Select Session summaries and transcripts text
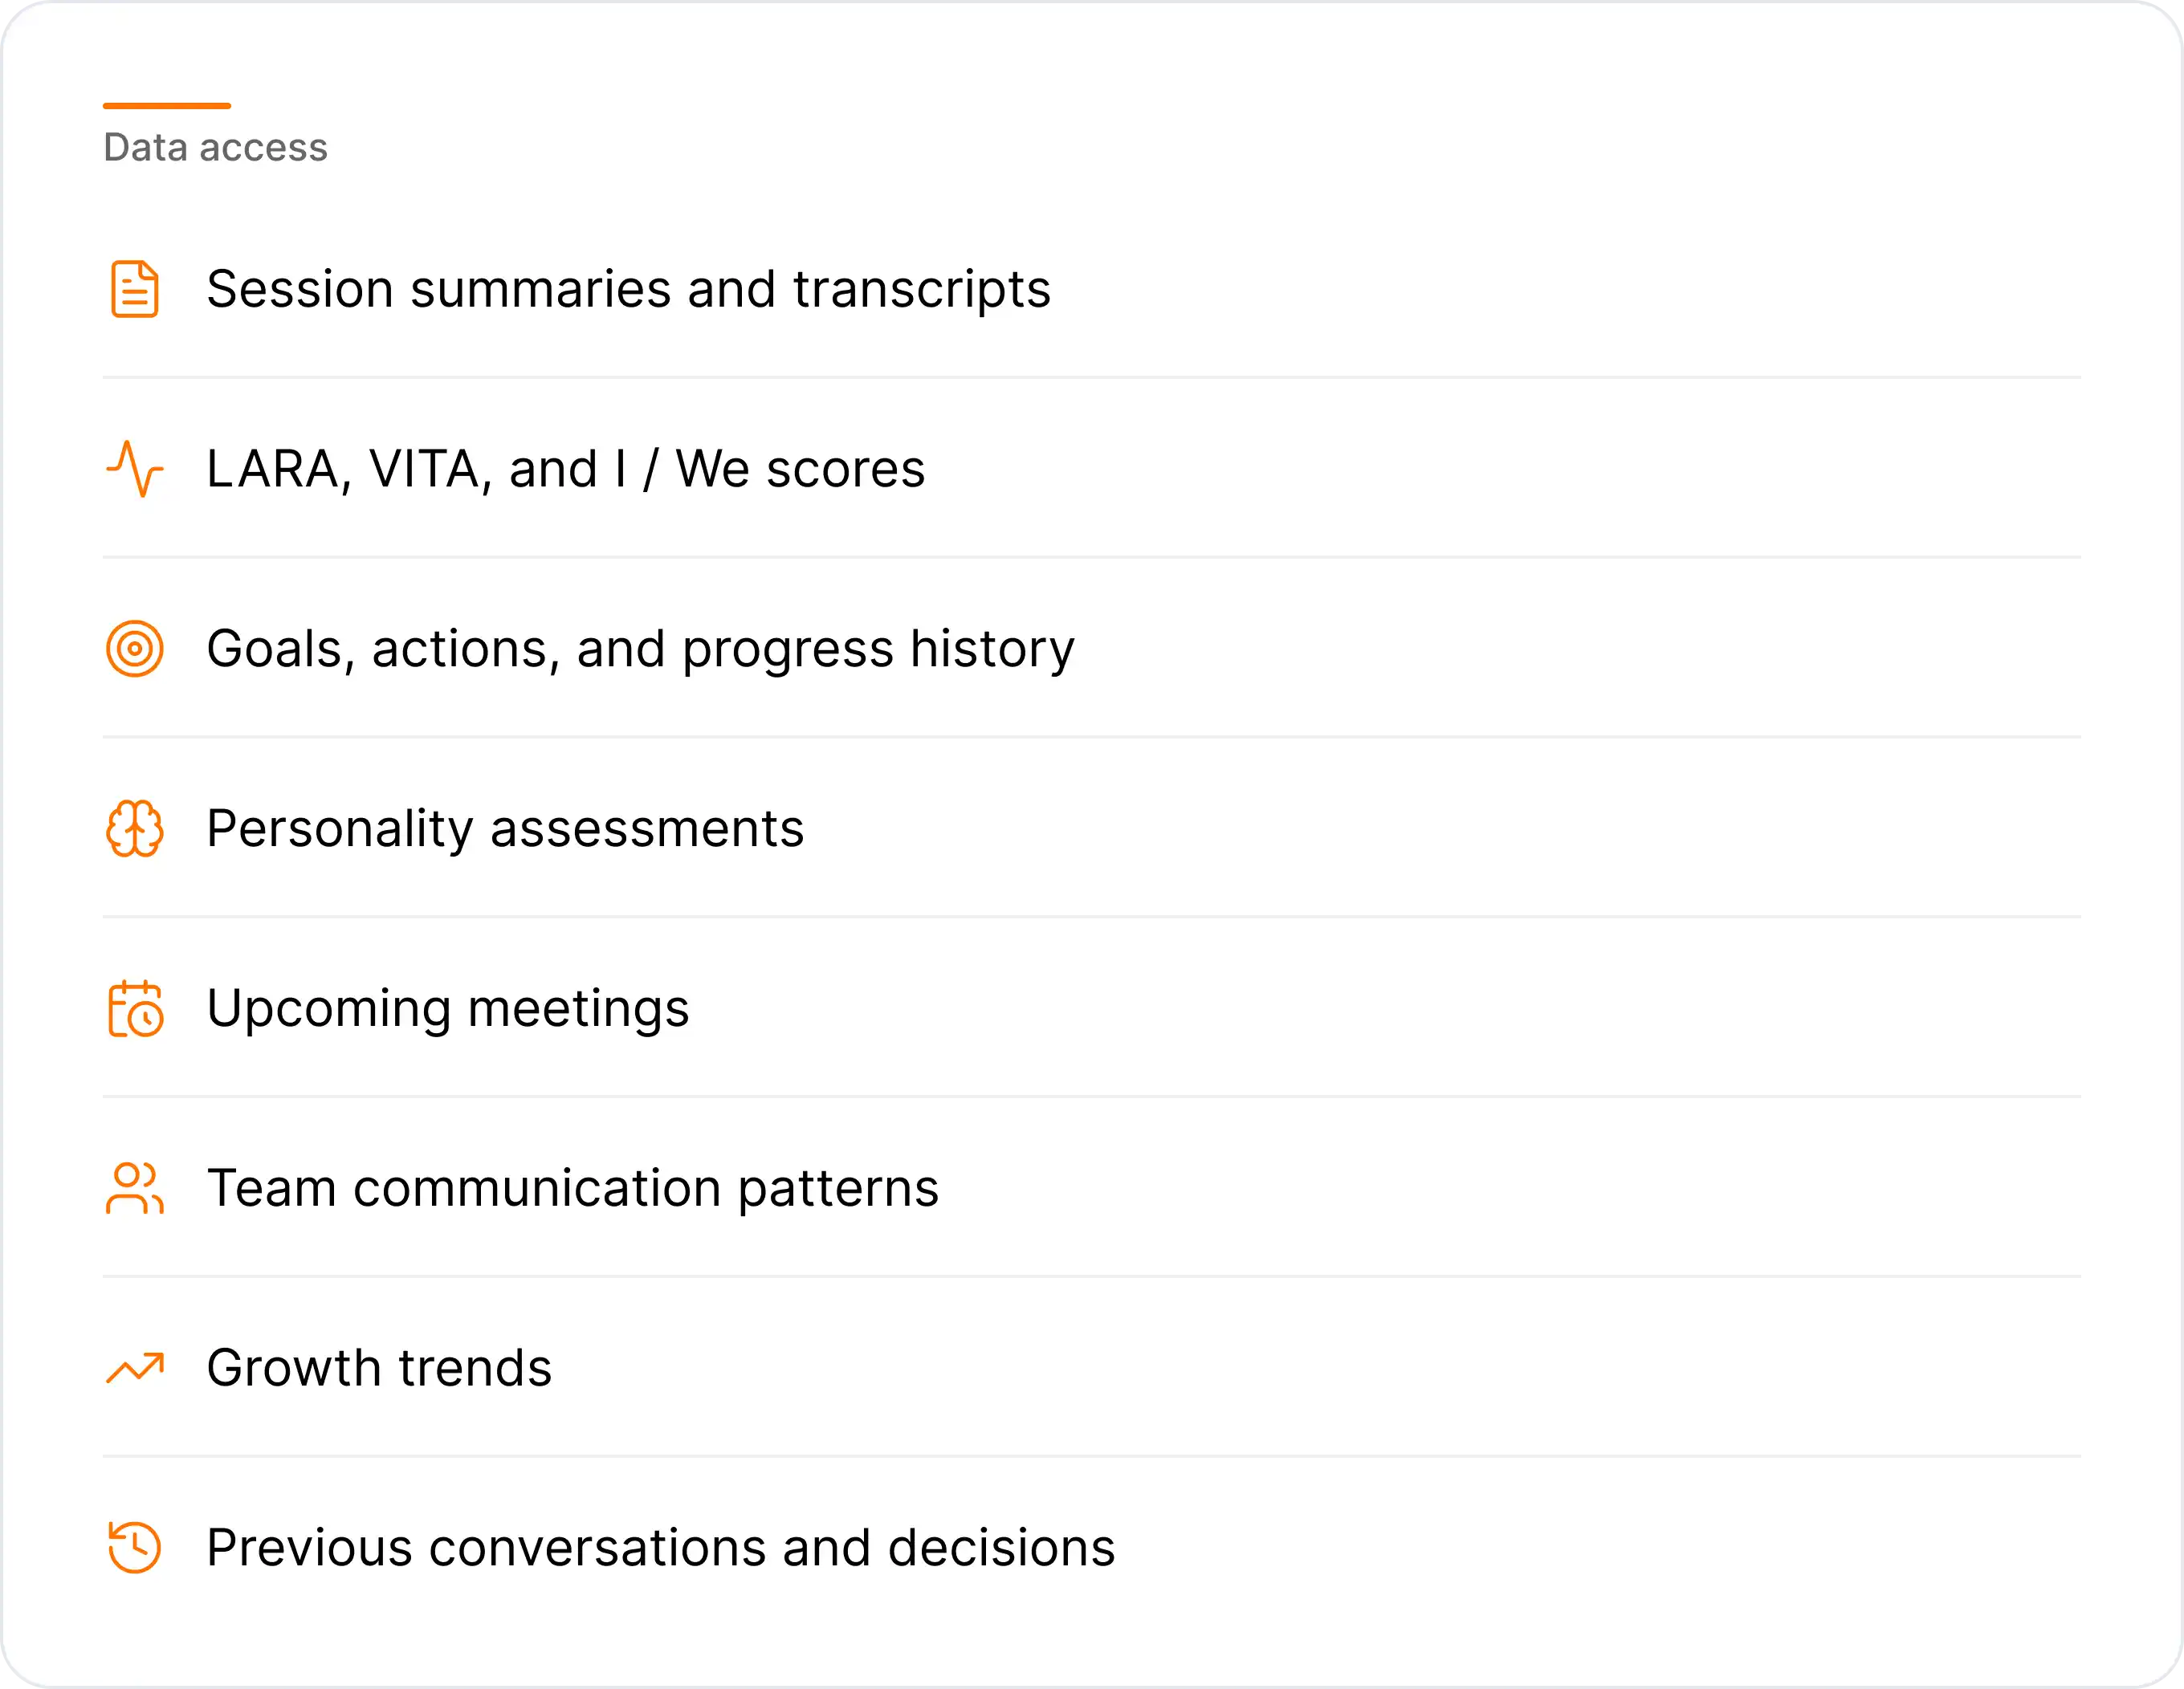The height and width of the screenshot is (1689, 2184). 628,289
